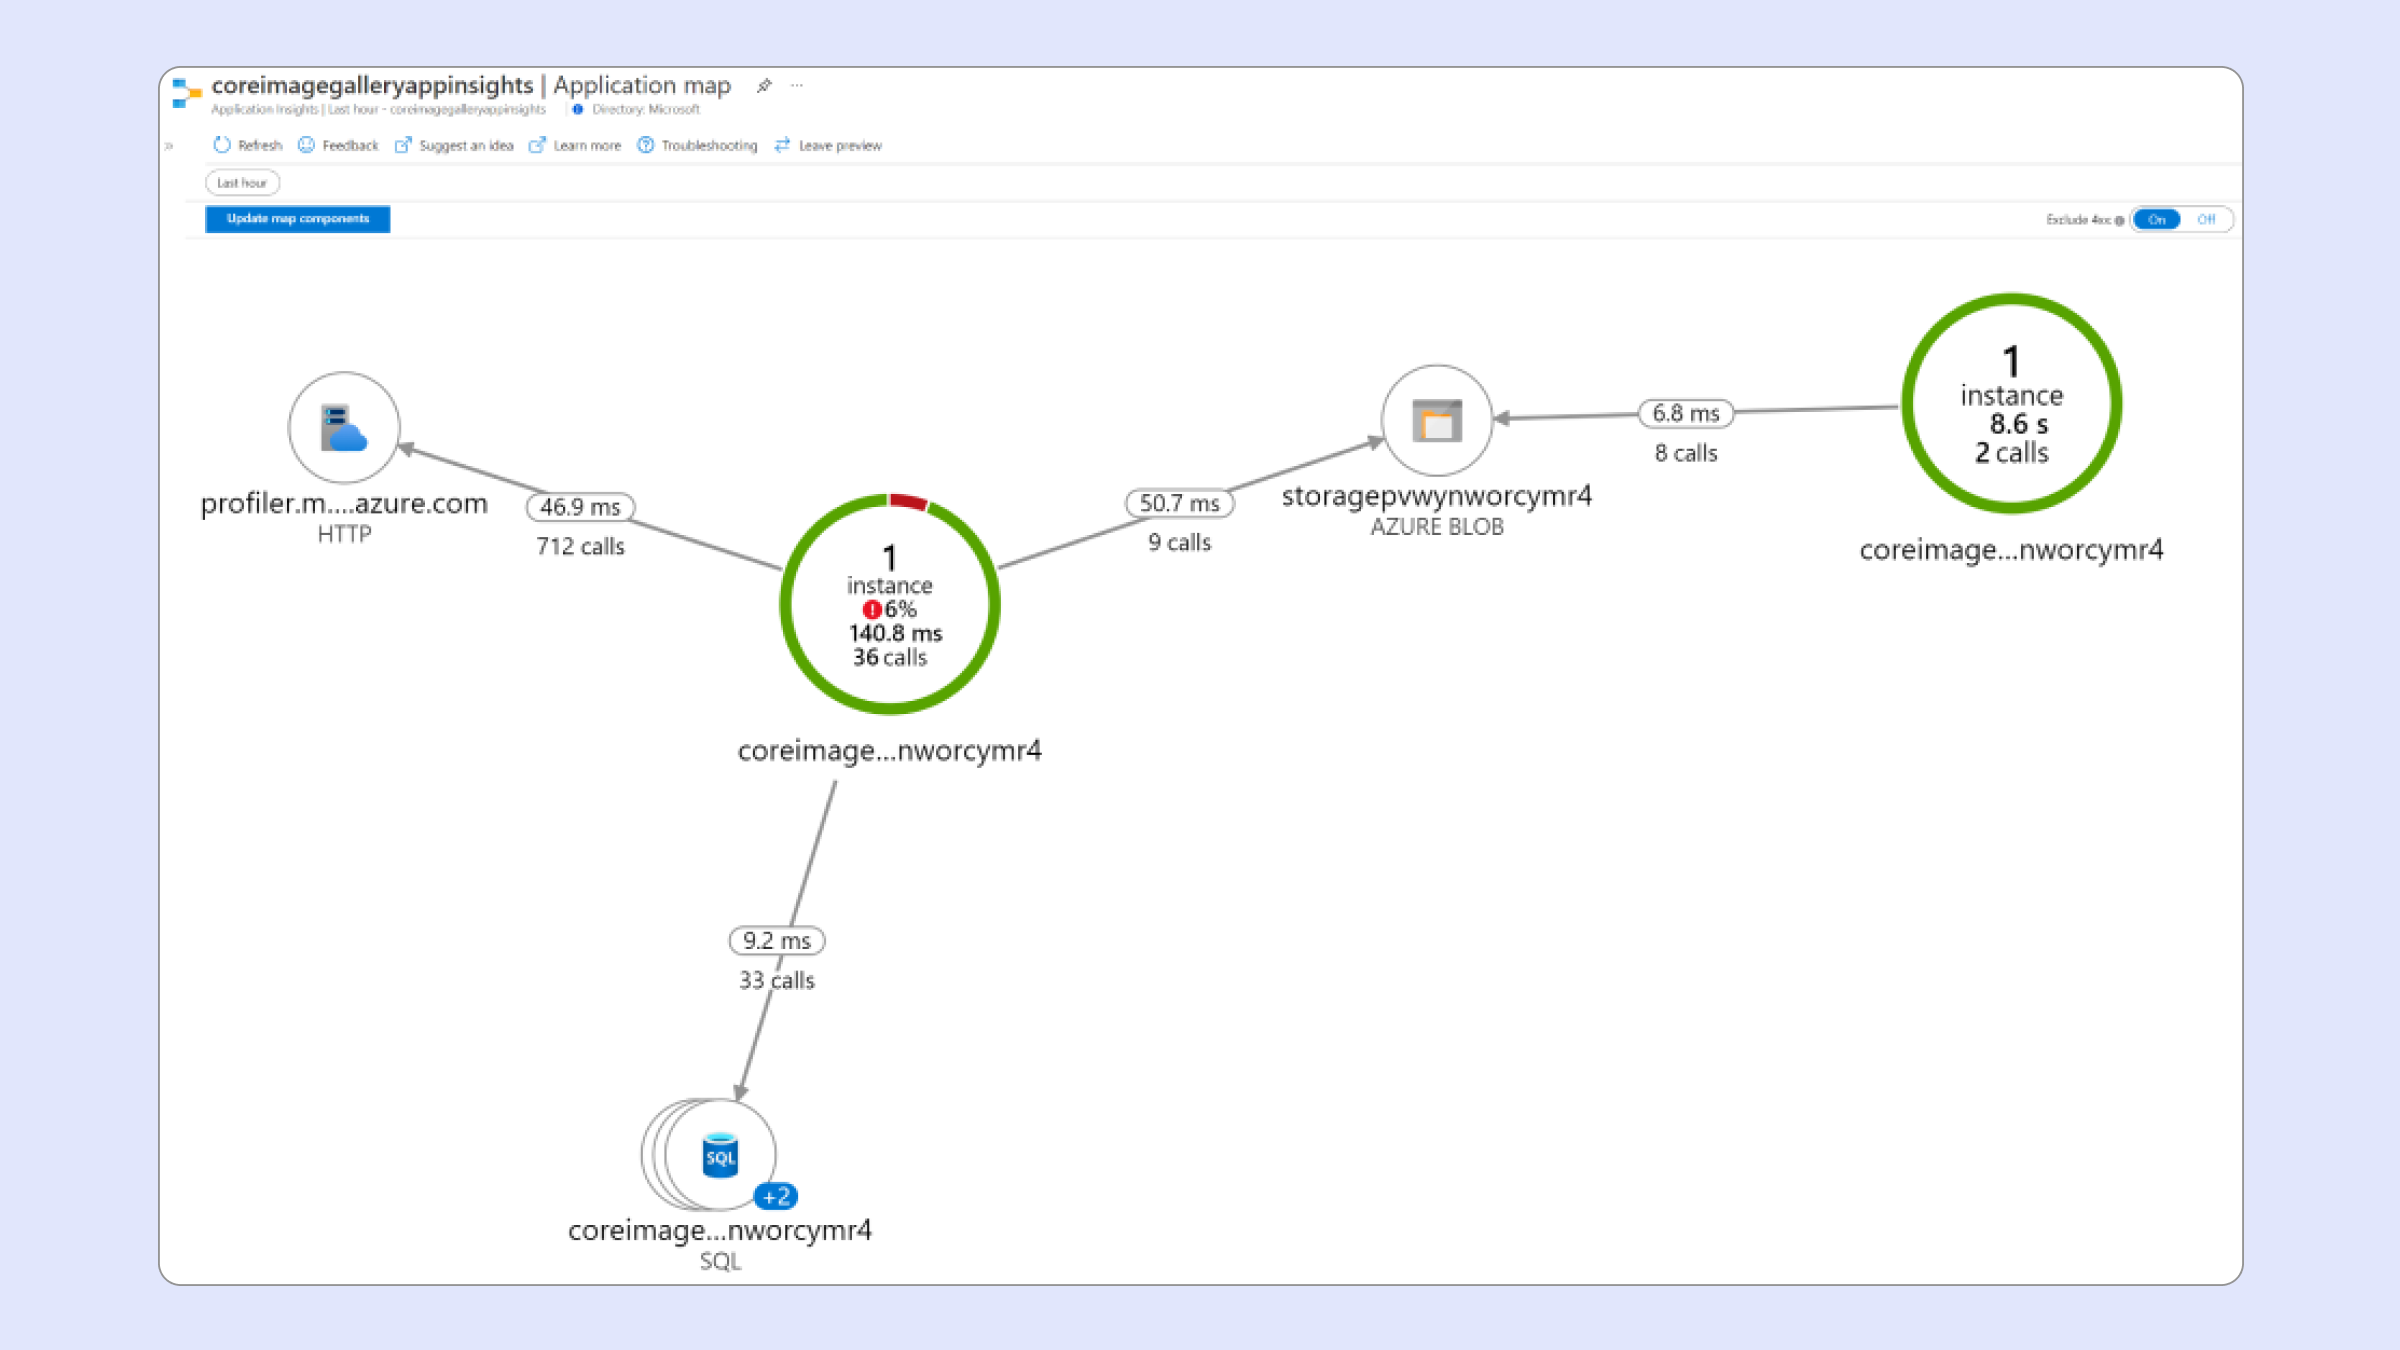
Task: Select the SQL database node icon
Action: coord(720,1155)
